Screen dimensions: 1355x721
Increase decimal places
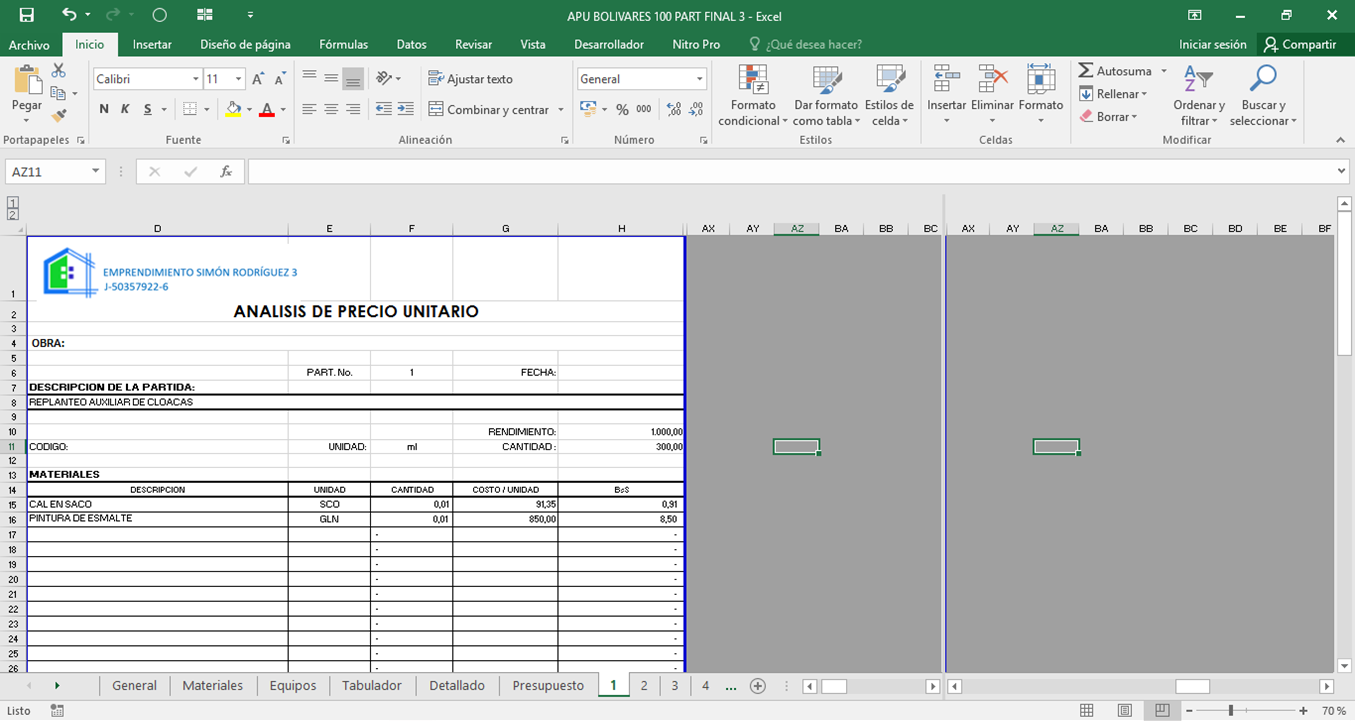[x=674, y=109]
